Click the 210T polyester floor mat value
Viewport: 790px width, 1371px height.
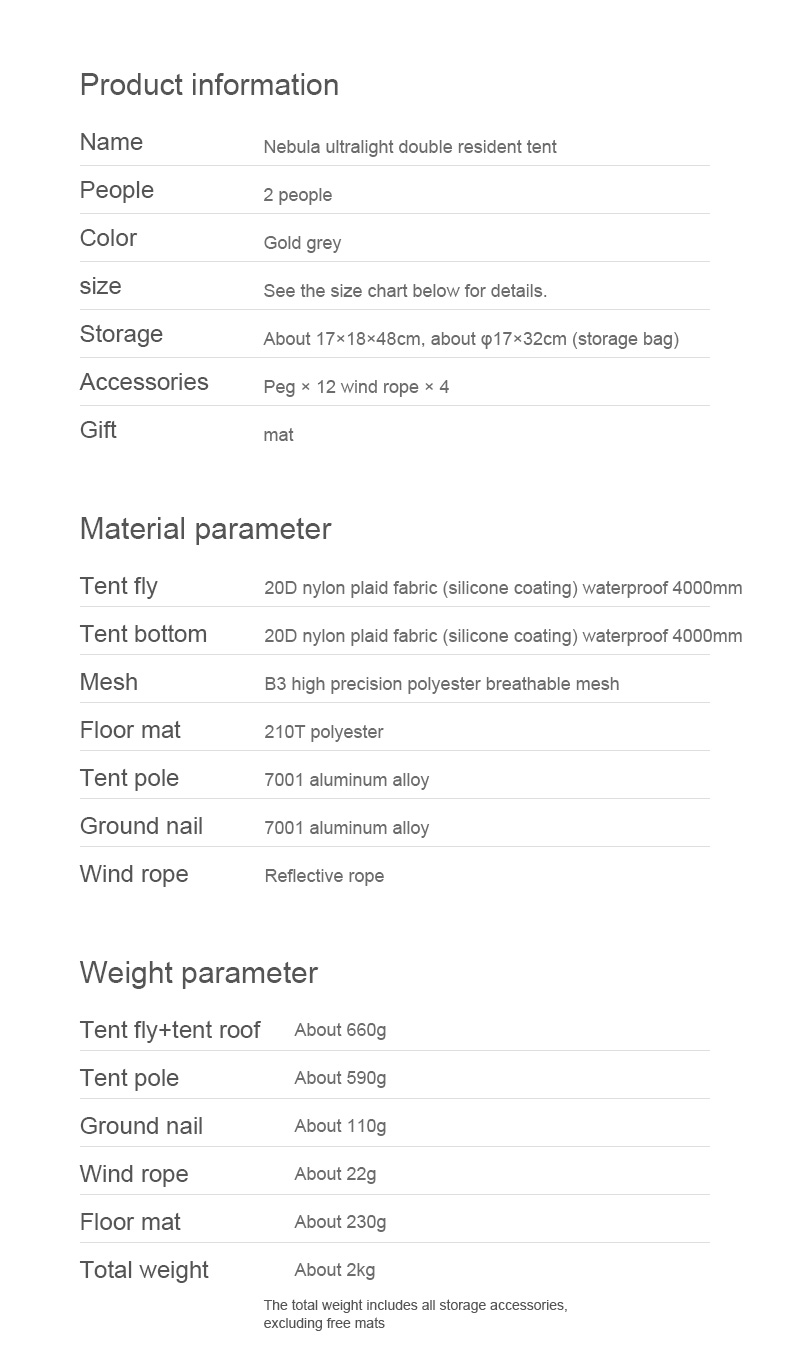323,732
